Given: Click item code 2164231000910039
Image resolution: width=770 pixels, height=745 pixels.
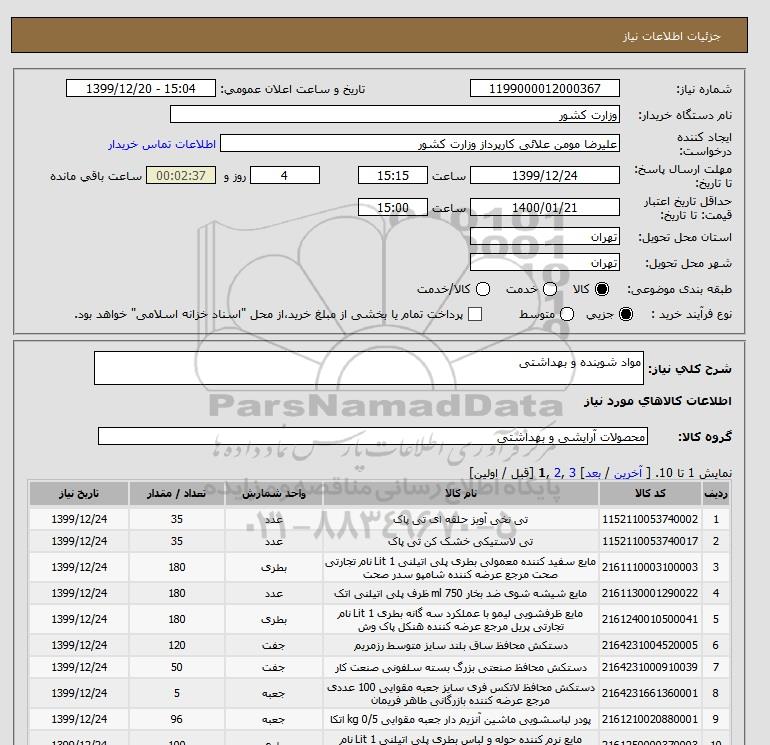Looking at the screenshot, I should tap(650, 667).
